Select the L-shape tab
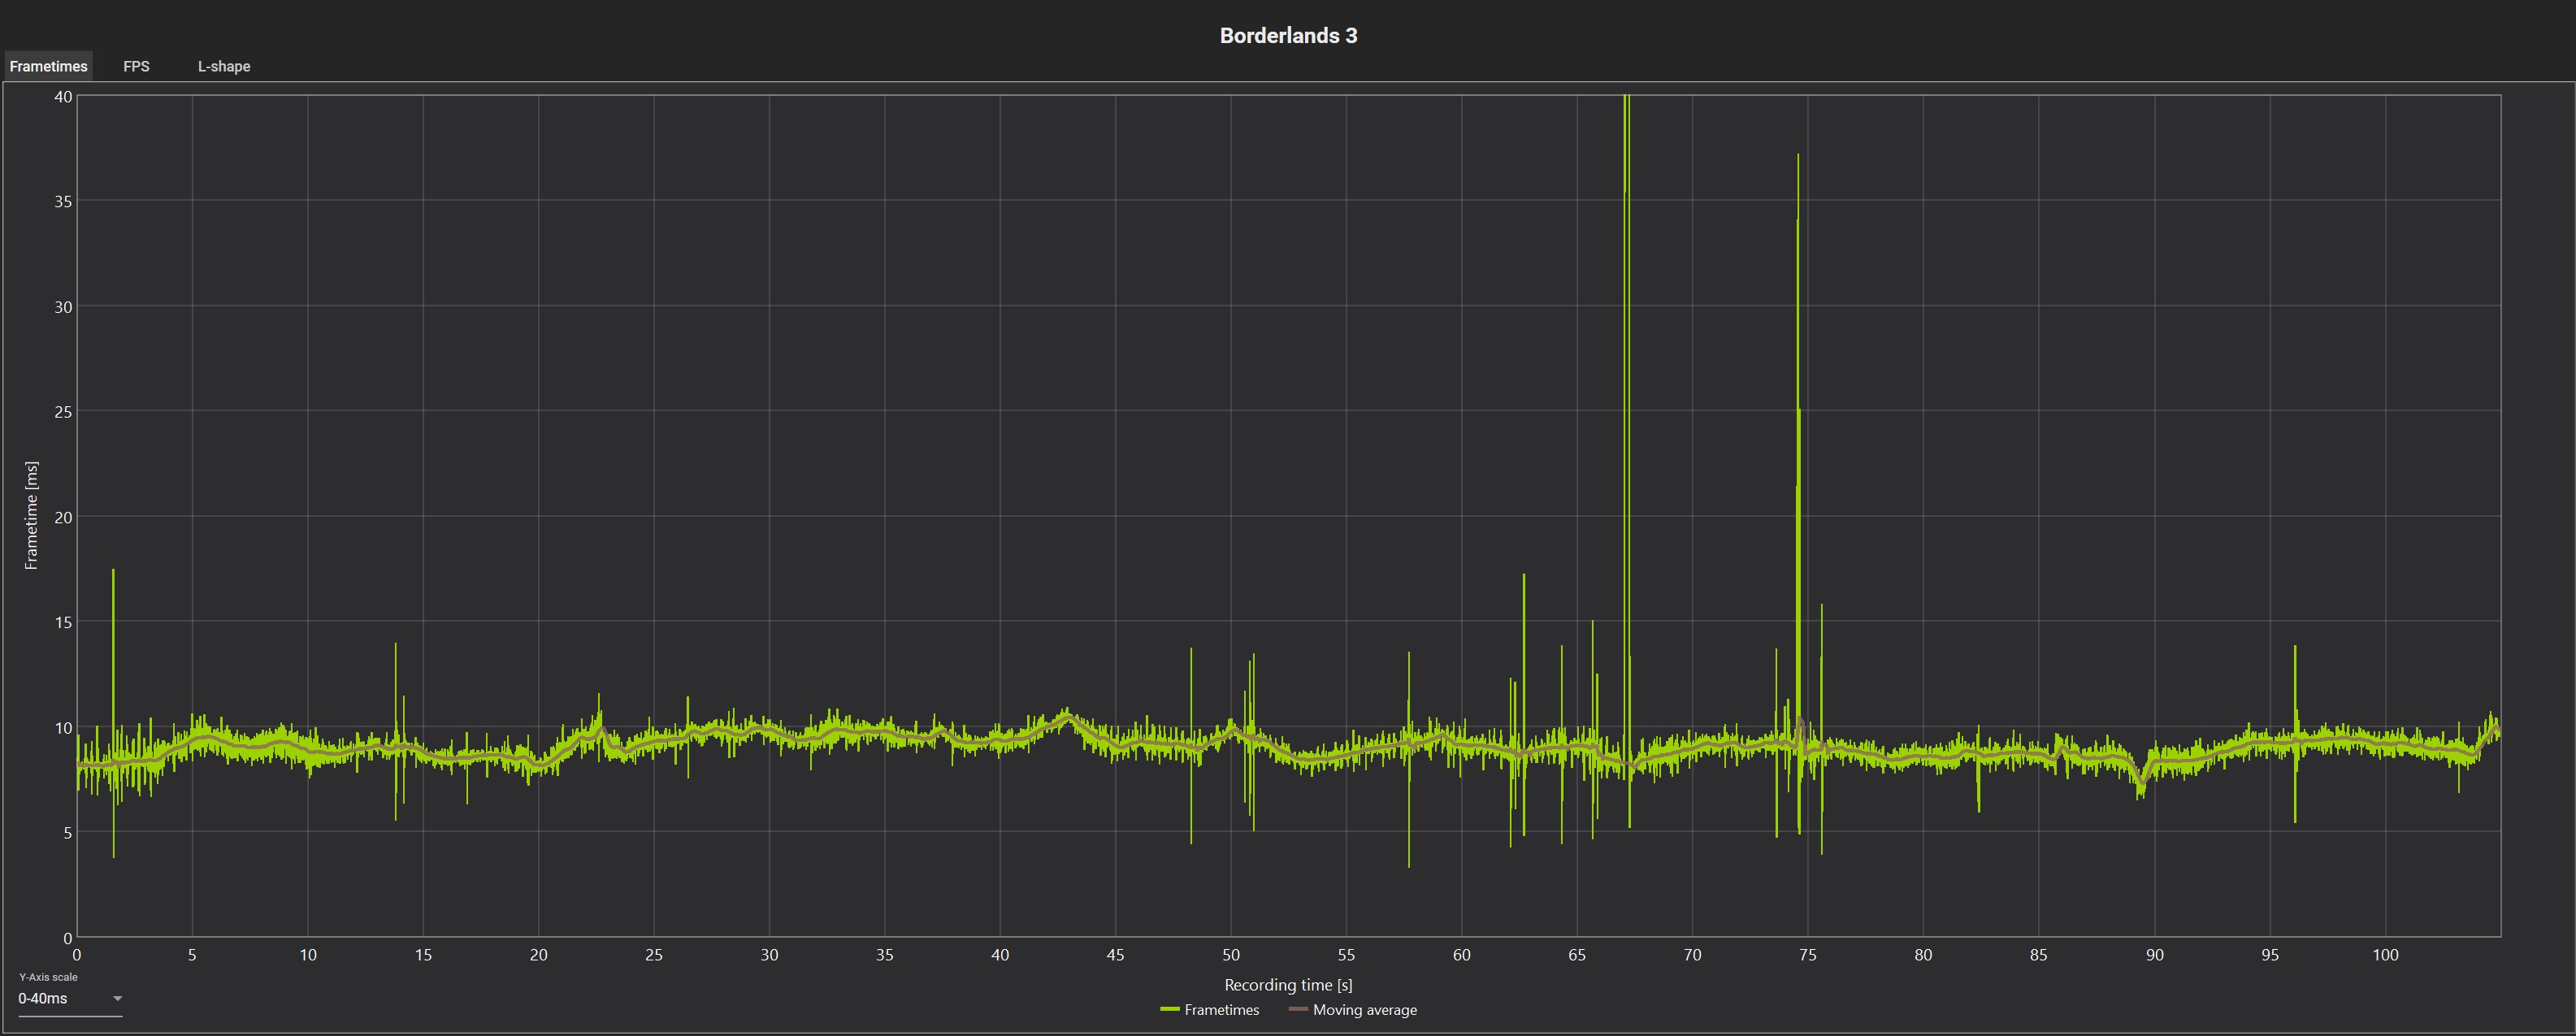The width and height of the screenshot is (2576, 1036). 224,66
